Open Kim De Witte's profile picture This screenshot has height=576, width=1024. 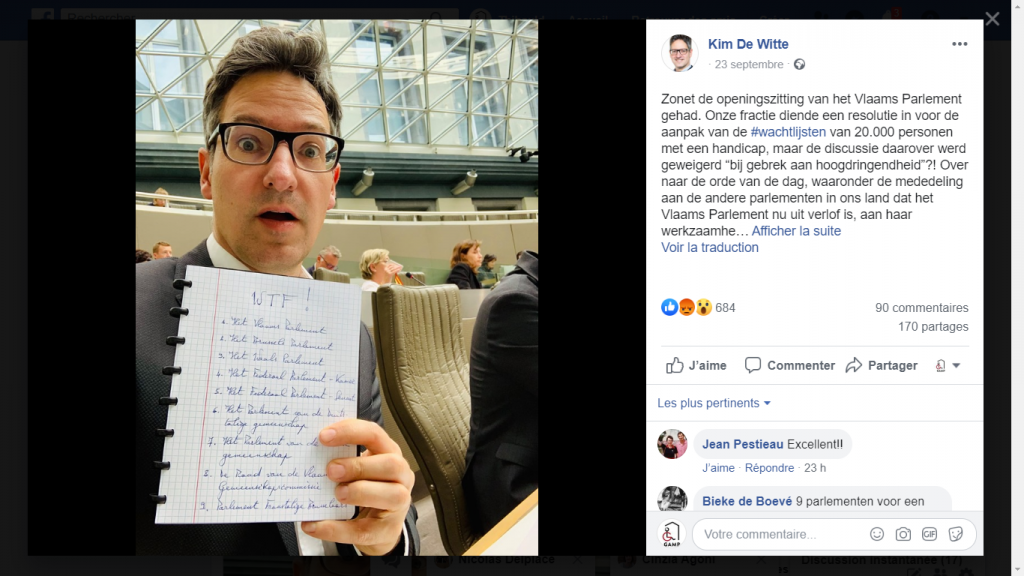pos(679,53)
